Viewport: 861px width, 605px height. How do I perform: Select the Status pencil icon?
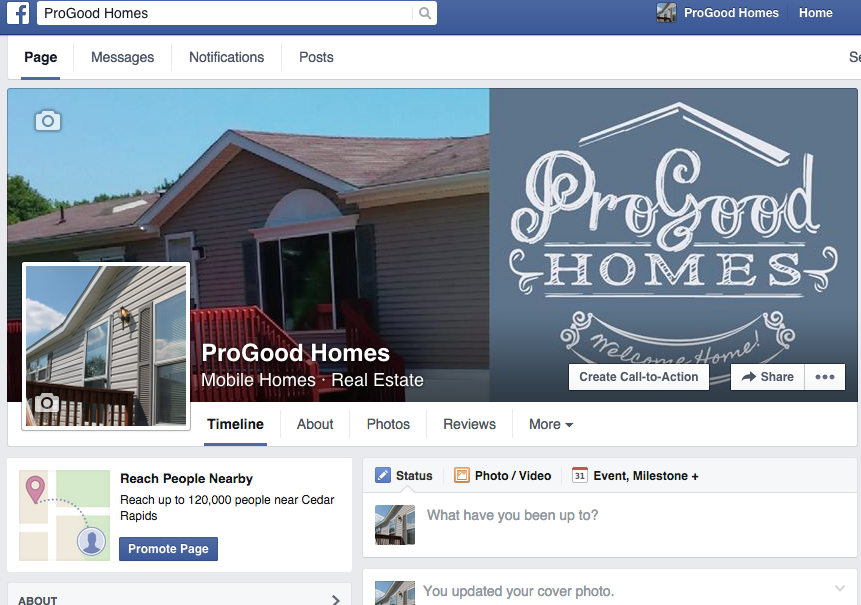point(383,475)
